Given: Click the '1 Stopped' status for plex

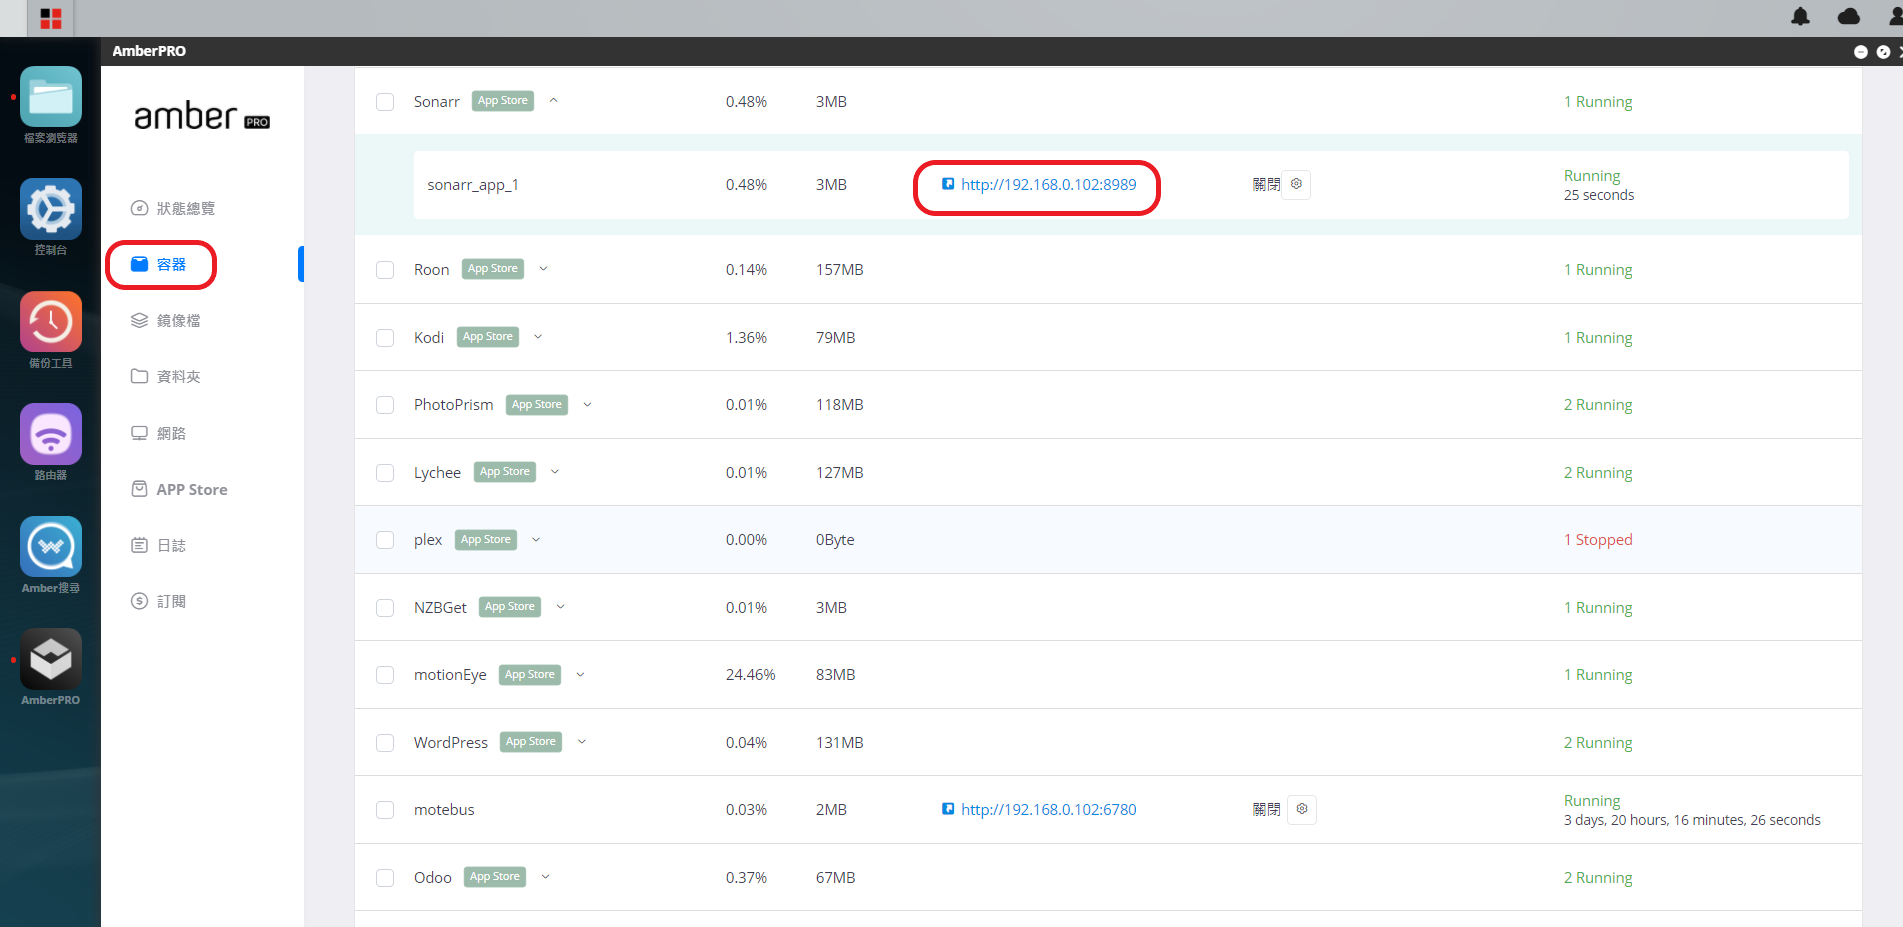Looking at the screenshot, I should click(1598, 539).
